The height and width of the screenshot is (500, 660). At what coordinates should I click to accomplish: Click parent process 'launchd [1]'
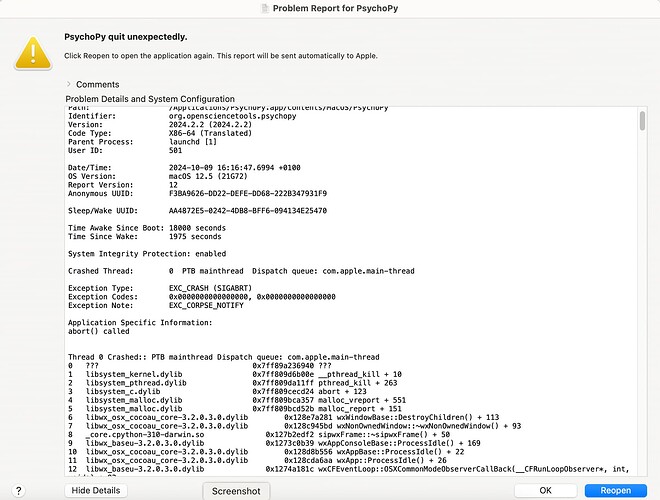[x=193, y=142]
